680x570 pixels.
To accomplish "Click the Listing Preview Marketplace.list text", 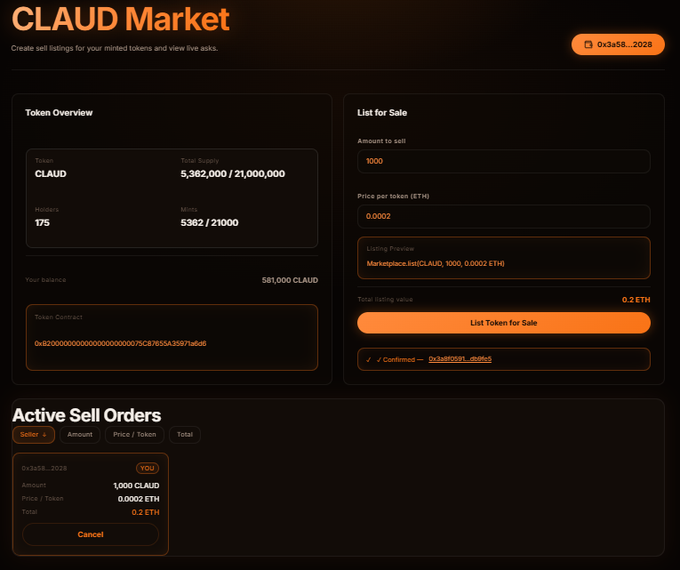I will point(435,263).
